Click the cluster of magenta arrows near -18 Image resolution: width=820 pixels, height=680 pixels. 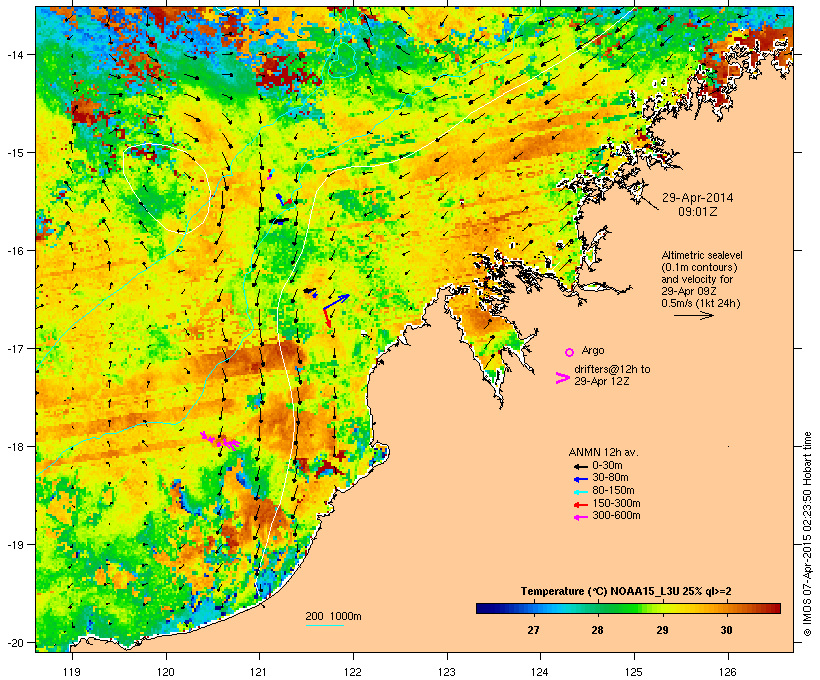coord(220,441)
